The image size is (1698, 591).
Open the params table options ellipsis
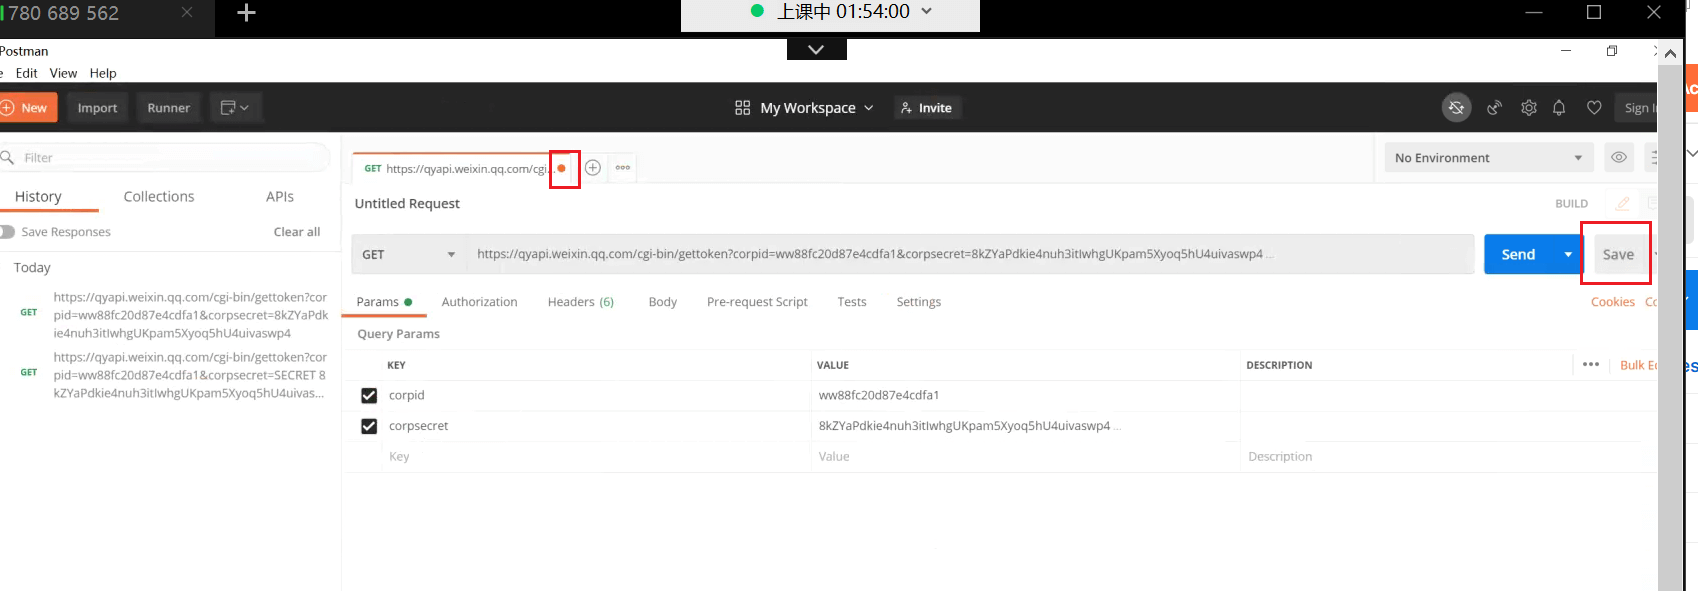1591,365
